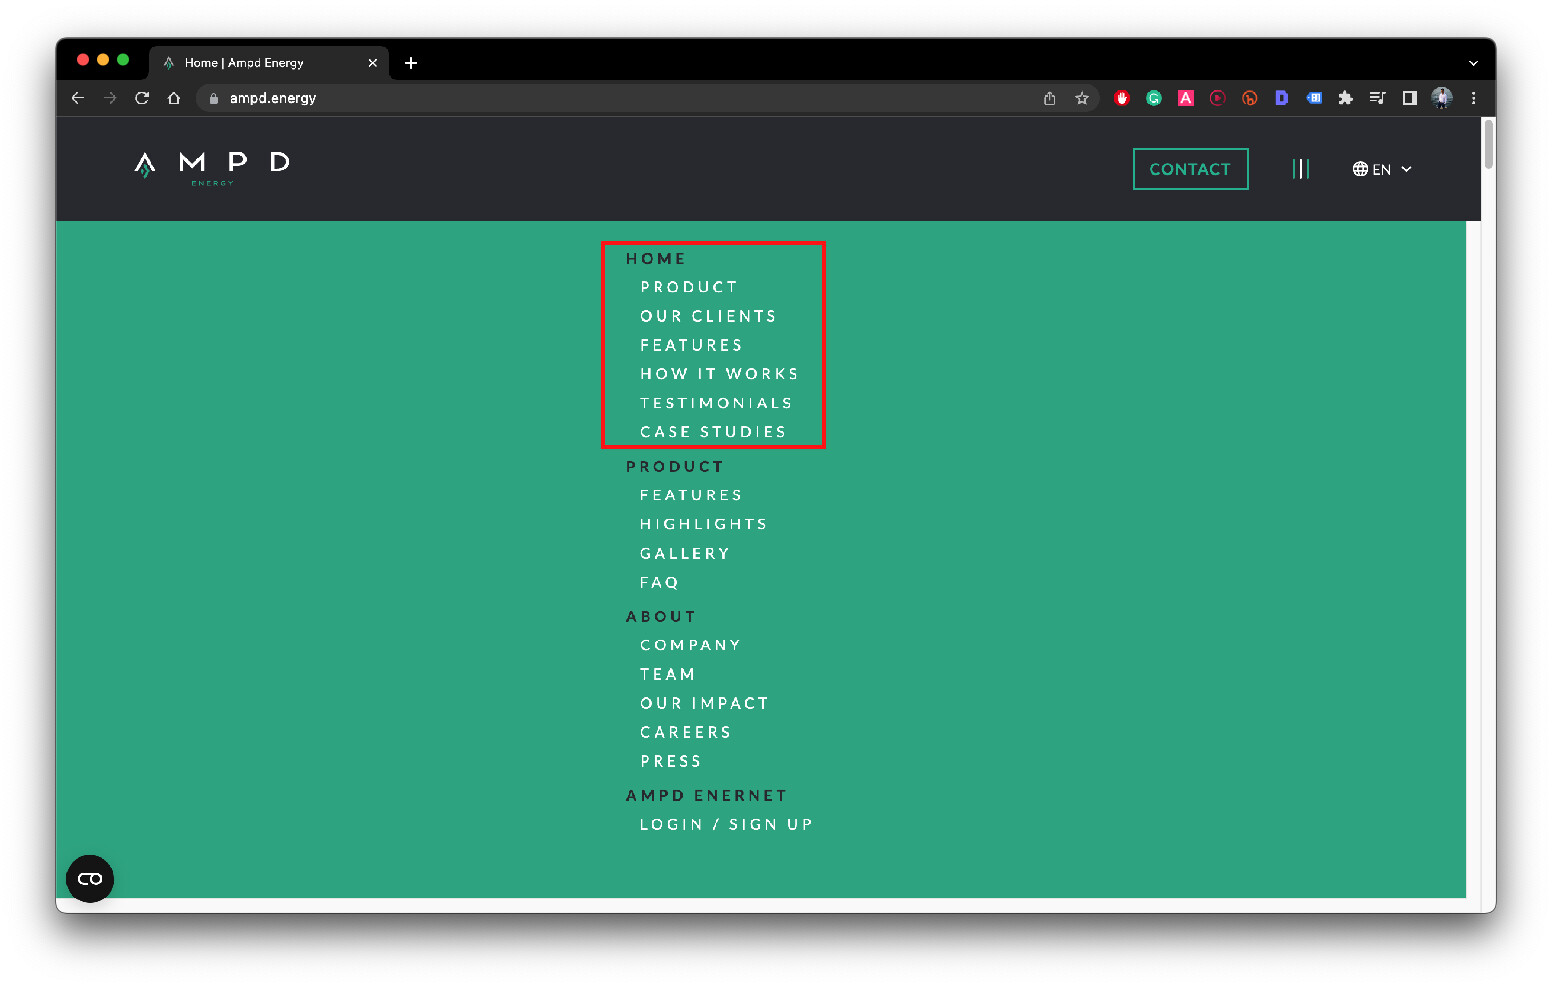1552x987 pixels.
Task: Select ABOUT in the navigation menu
Action: [661, 617]
